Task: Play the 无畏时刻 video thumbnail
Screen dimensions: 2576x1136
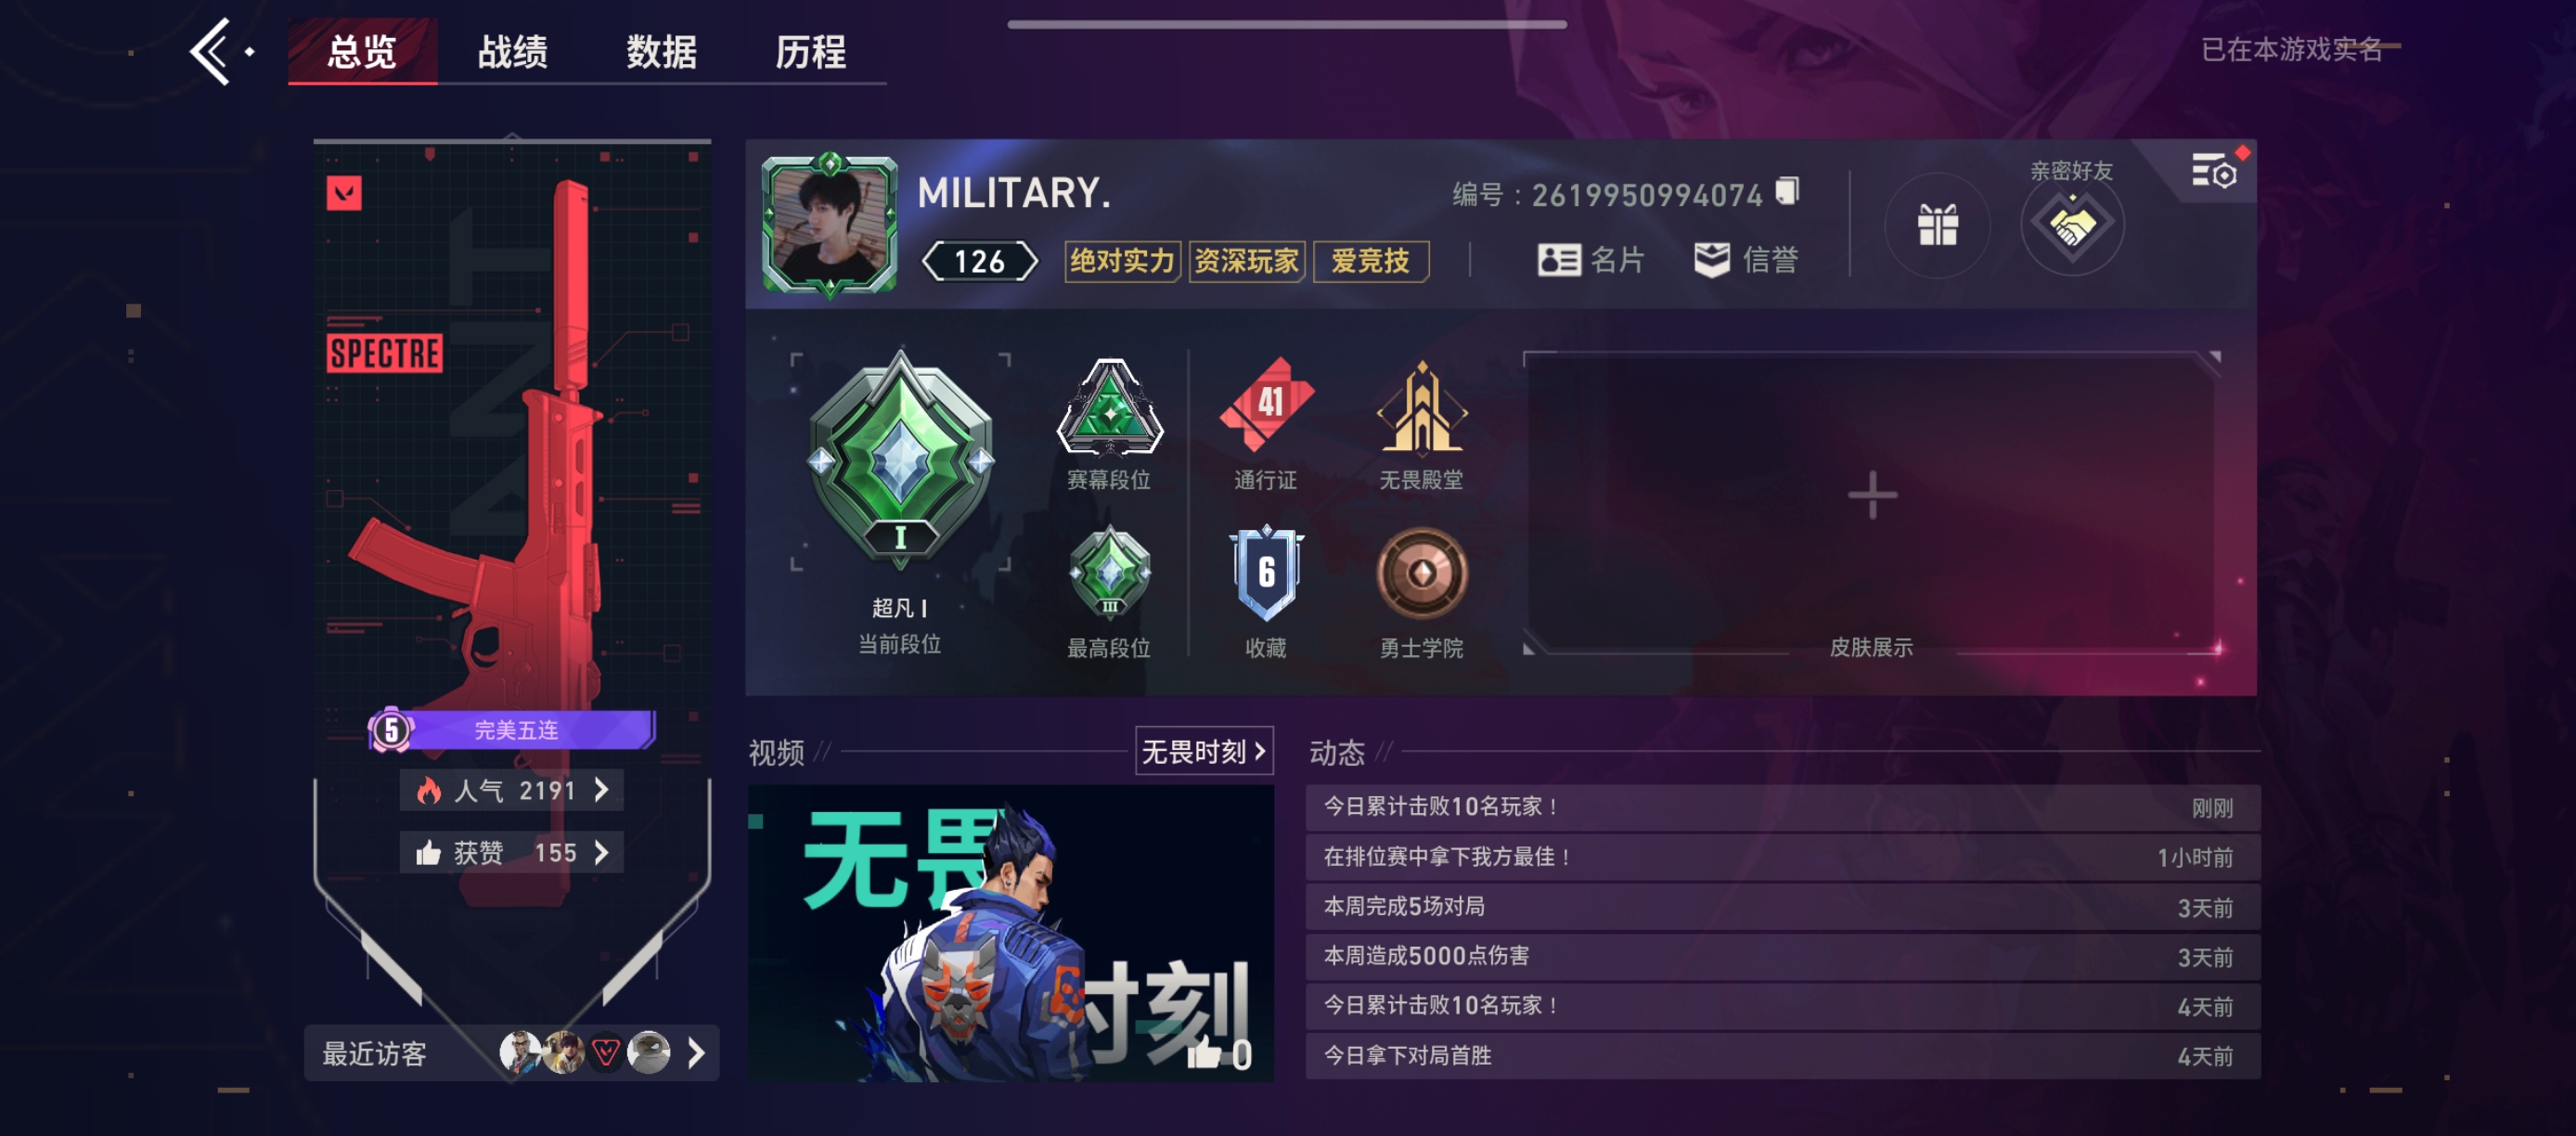Action: 1010,932
